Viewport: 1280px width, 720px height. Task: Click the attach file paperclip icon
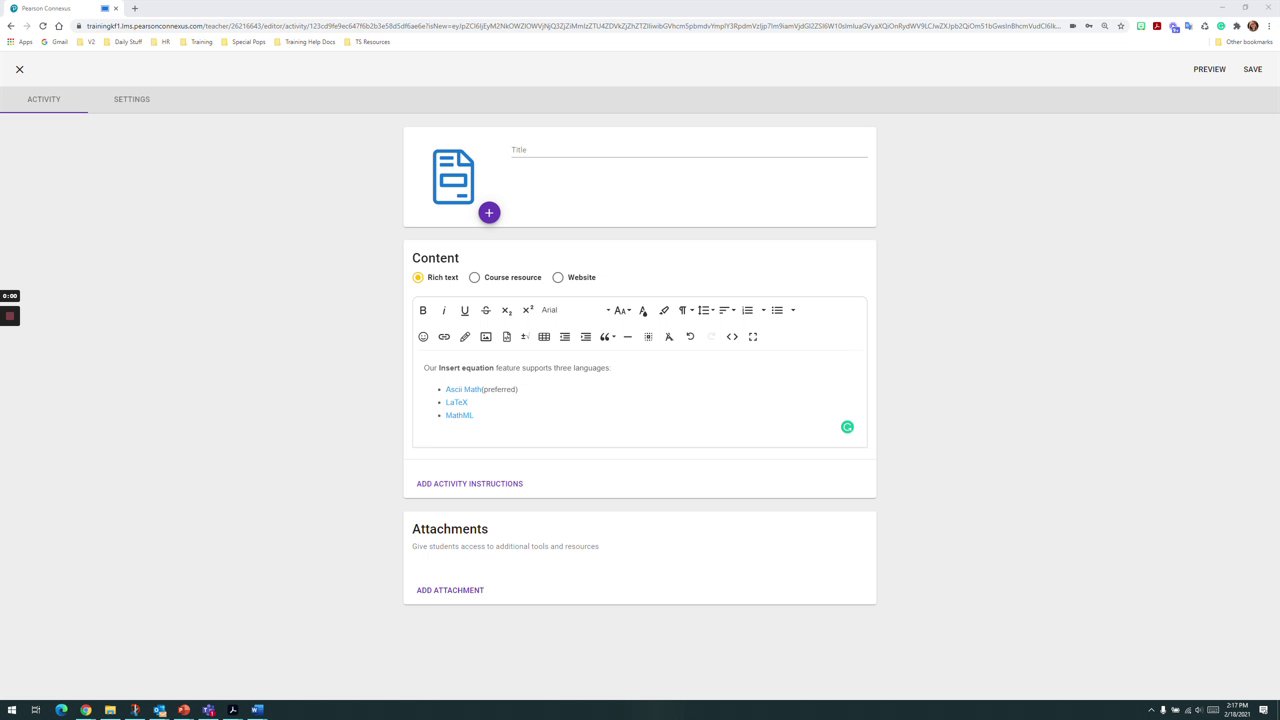click(465, 337)
